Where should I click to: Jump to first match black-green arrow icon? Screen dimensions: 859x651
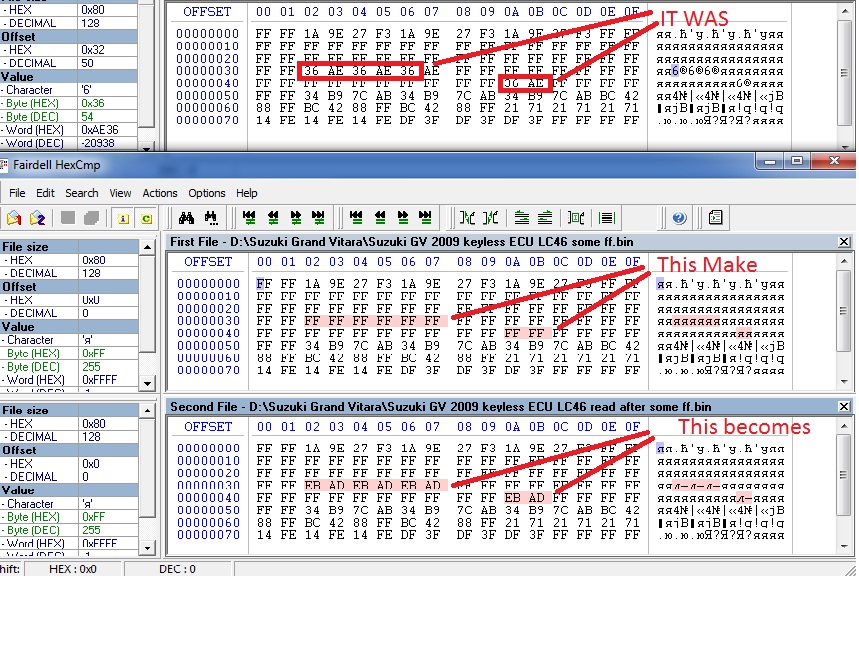[356, 218]
